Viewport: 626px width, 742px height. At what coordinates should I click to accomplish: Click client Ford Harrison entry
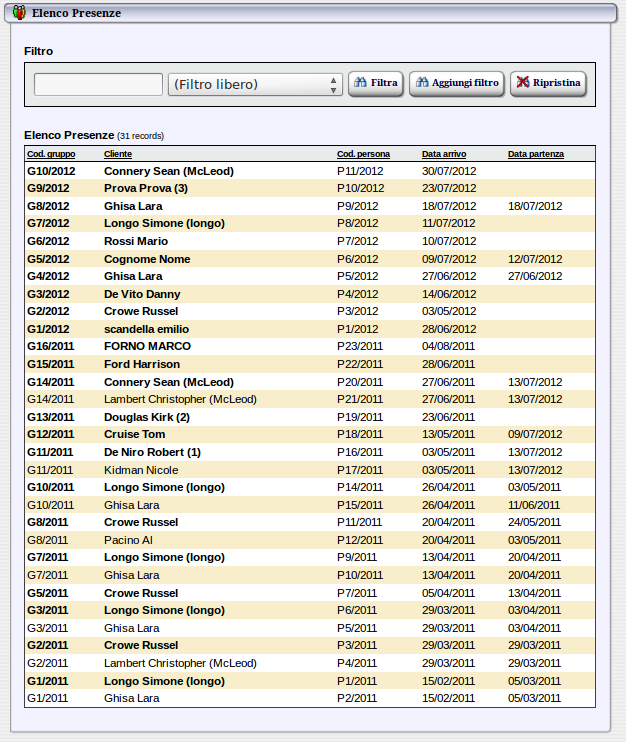tap(142, 364)
